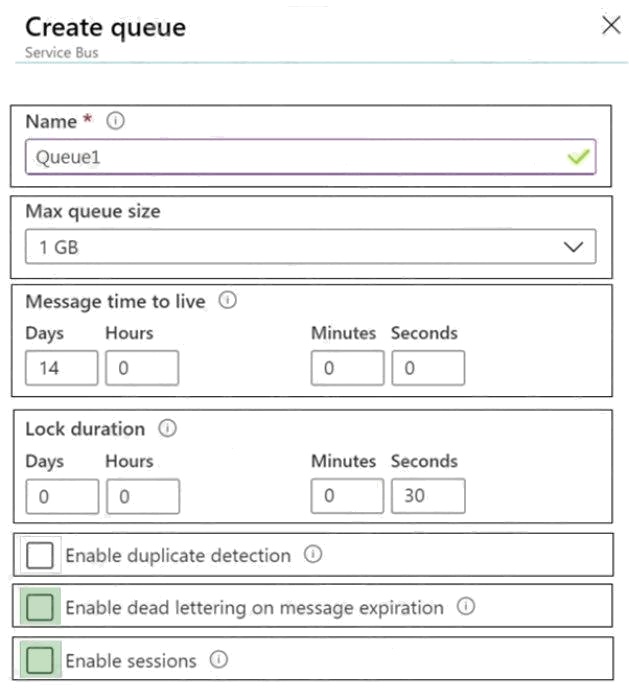
Task: Click the Message time to live Minutes field
Action: coord(347,368)
